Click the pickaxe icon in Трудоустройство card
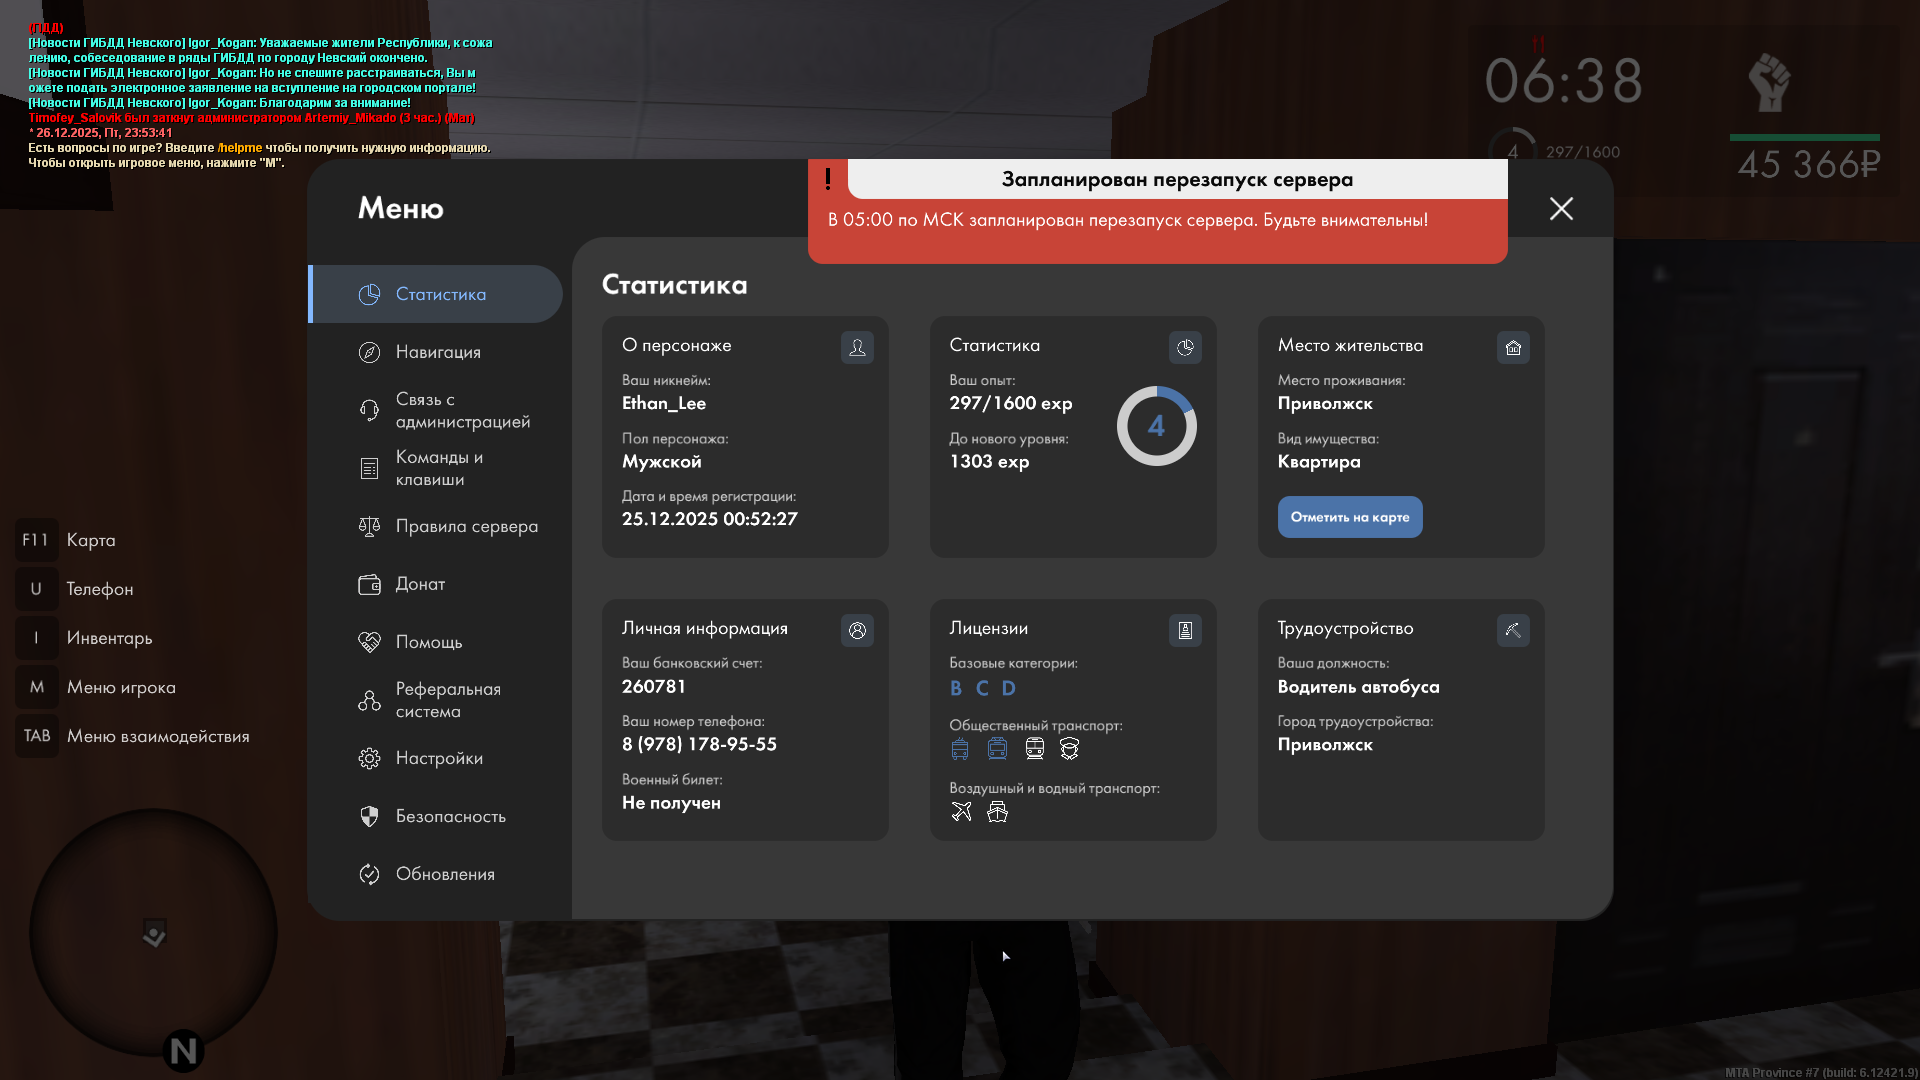The width and height of the screenshot is (1920, 1080). [x=1513, y=630]
